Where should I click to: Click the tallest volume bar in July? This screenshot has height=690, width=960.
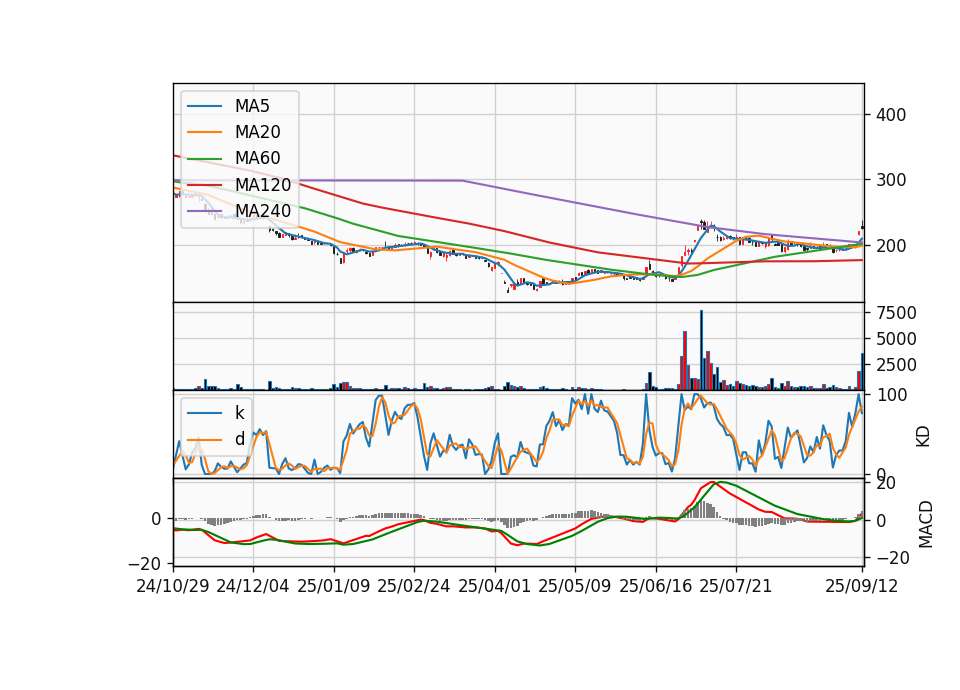click(702, 350)
